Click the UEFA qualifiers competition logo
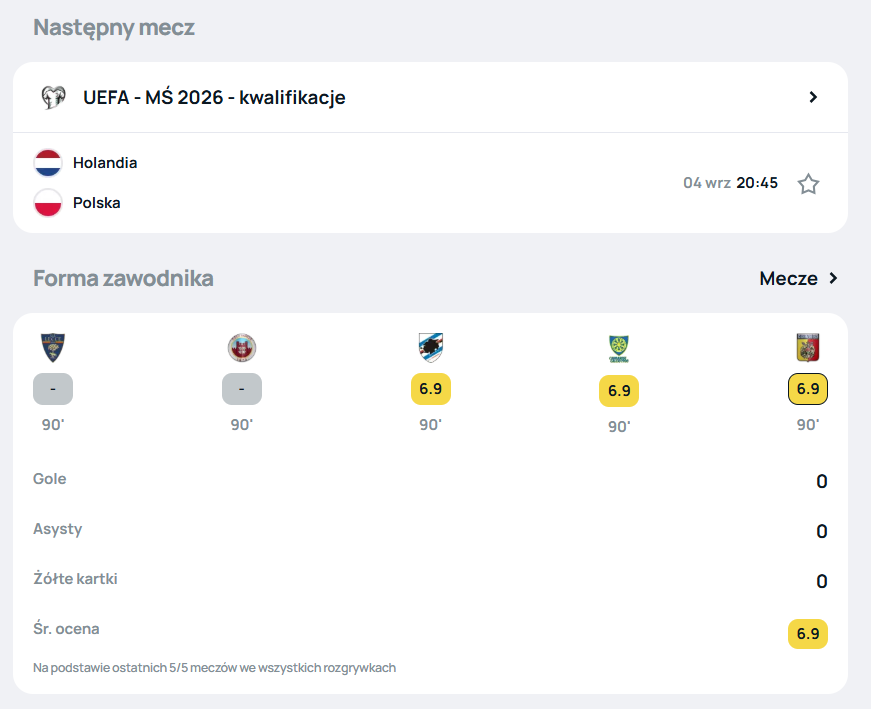This screenshot has height=709, width=871. (x=53, y=97)
